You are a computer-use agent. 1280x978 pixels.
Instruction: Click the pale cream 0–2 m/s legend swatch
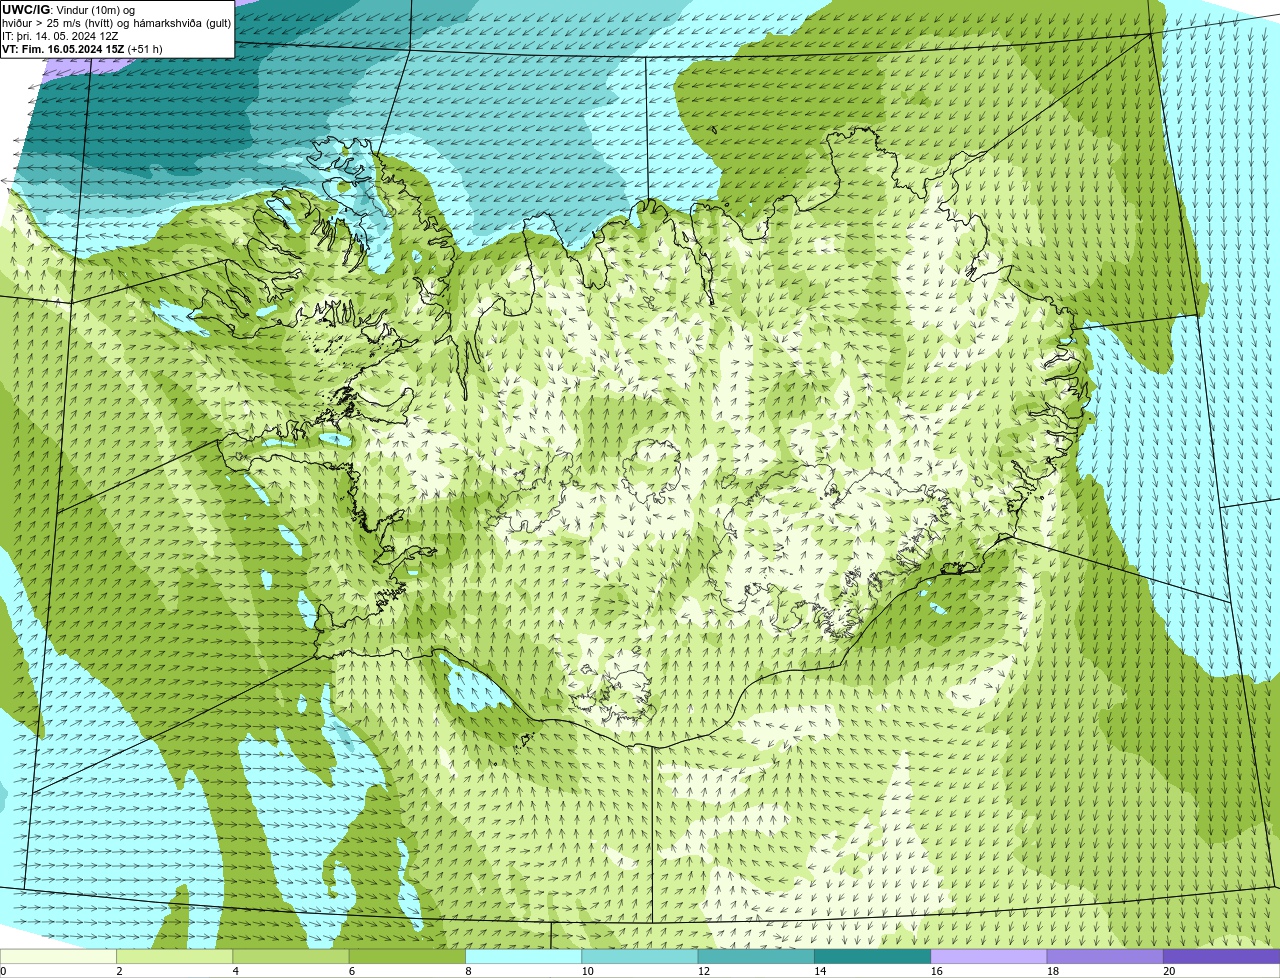58,956
